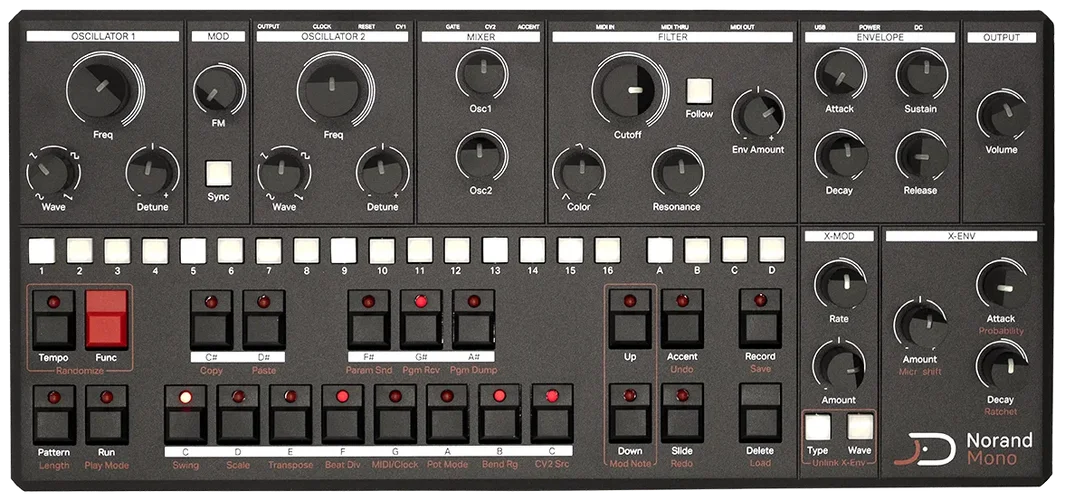Screen dimensions: 1065x500
Task: Click the X-MOD Amount knob
Action: coord(840,365)
